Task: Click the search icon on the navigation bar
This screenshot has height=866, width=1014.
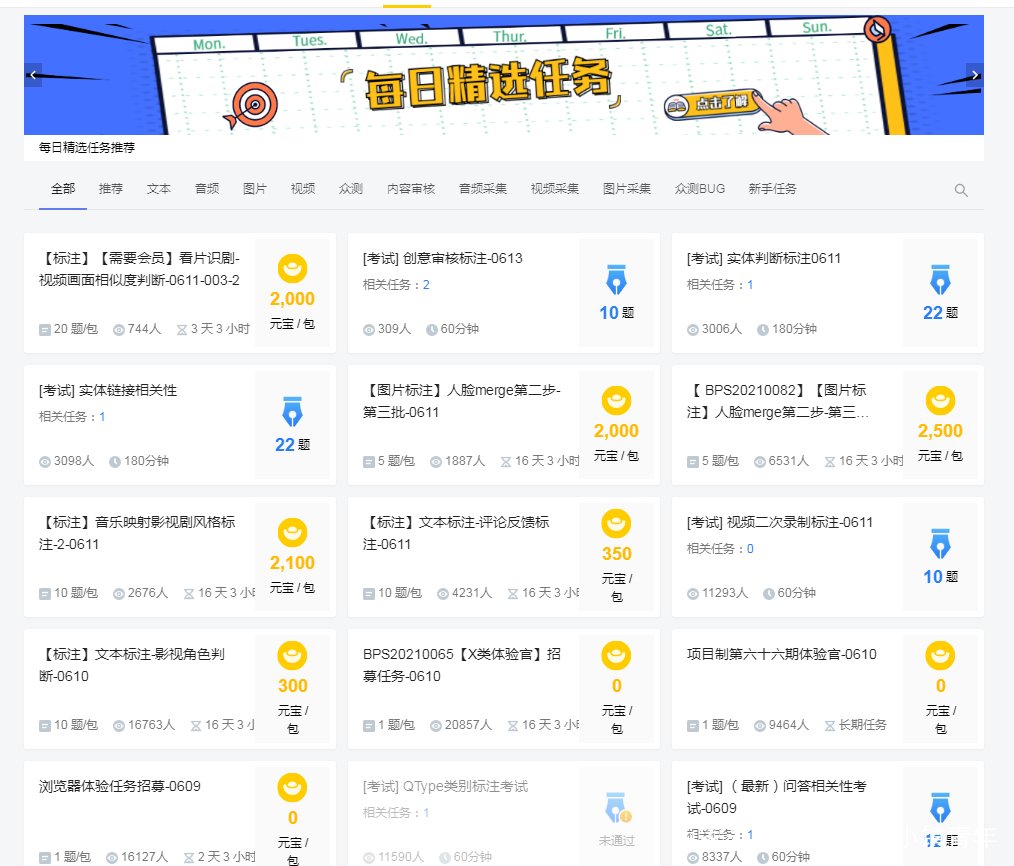Action: tap(961, 189)
